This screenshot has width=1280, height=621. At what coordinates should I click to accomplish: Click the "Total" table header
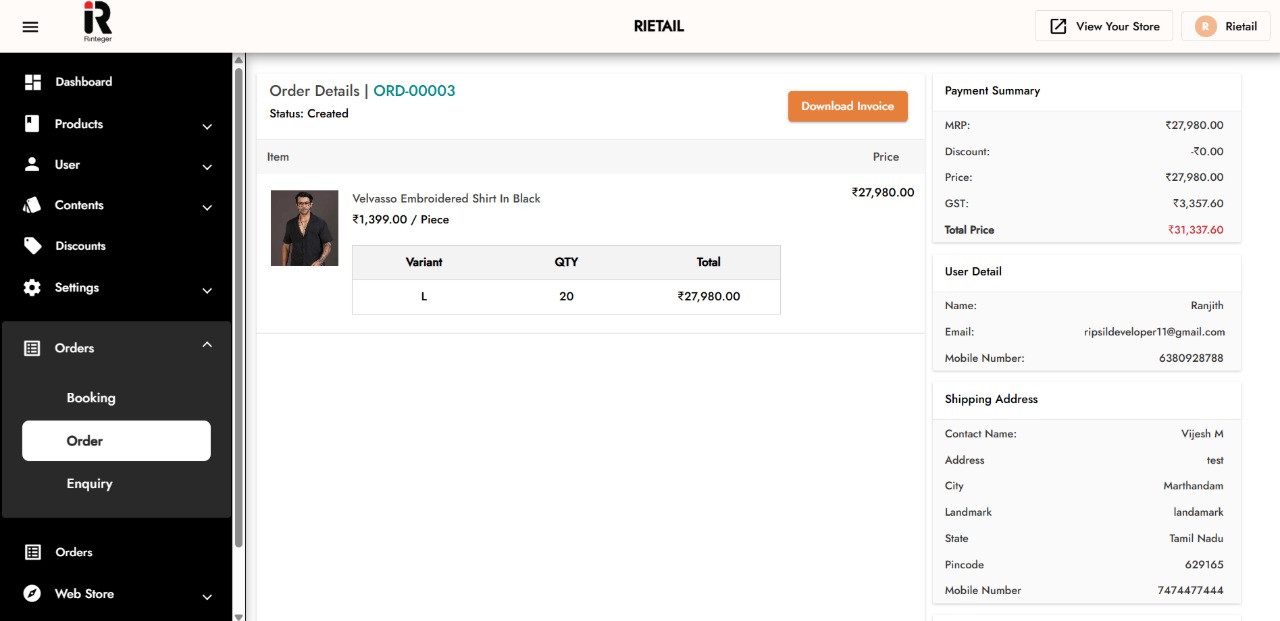(709, 262)
